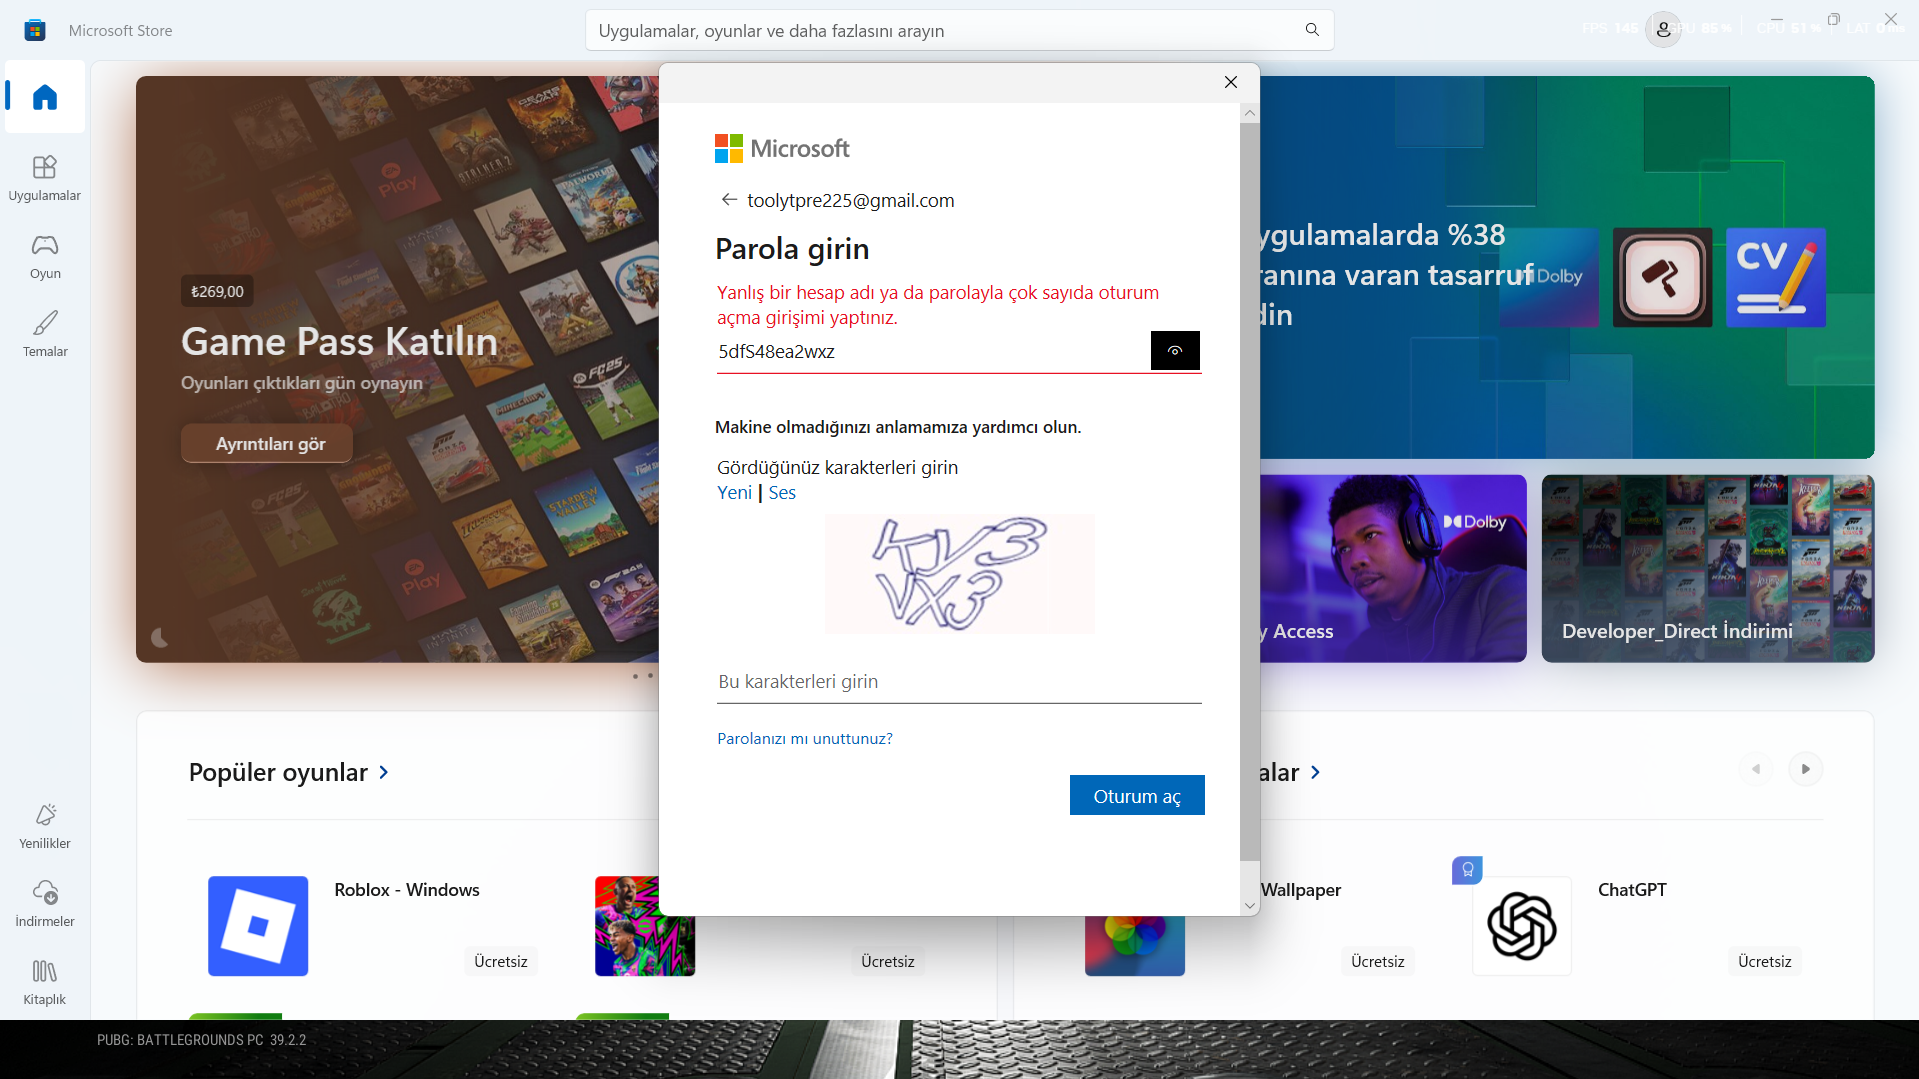Click the toolytpre225@gmail.com address

(851, 200)
